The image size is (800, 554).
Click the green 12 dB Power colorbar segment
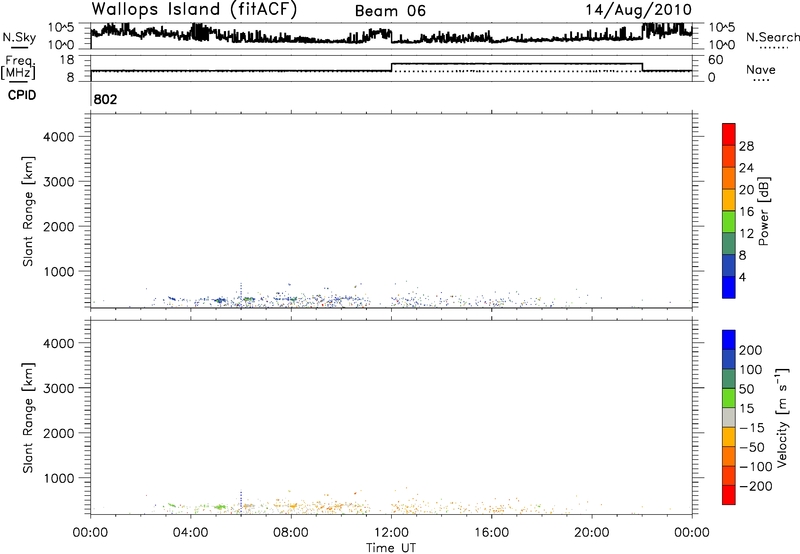pyautogui.click(x=729, y=221)
